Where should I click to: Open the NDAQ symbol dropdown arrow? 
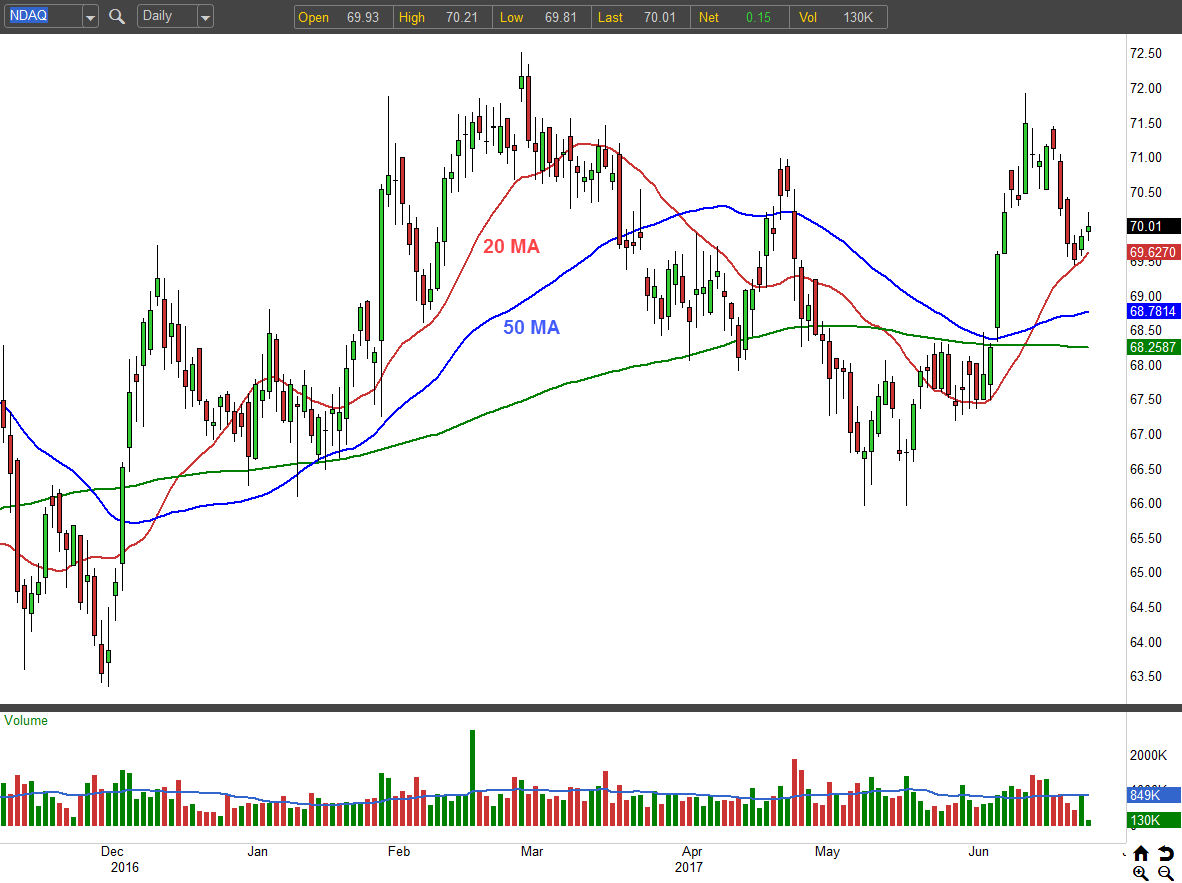point(89,16)
